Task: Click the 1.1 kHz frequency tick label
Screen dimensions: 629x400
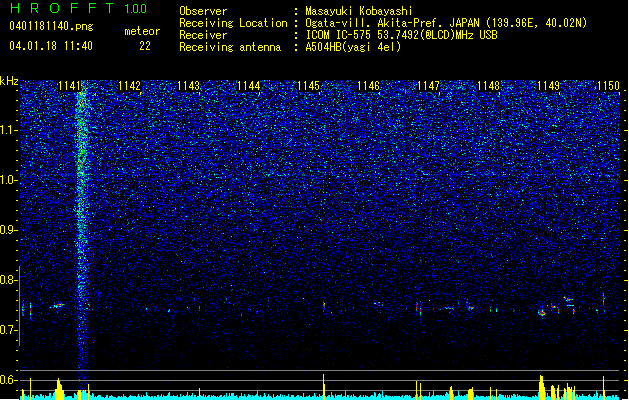Action: click(8, 130)
